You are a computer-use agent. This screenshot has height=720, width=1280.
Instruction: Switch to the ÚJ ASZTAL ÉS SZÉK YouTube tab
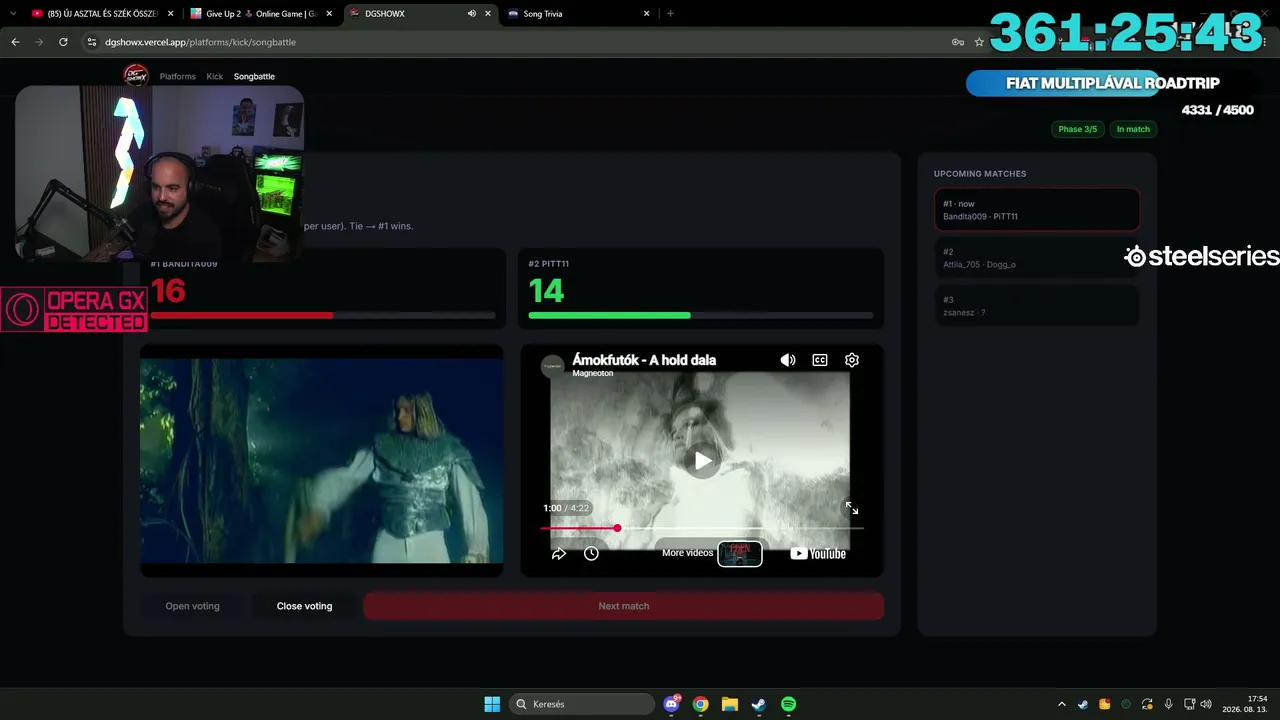pyautogui.click(x=102, y=14)
